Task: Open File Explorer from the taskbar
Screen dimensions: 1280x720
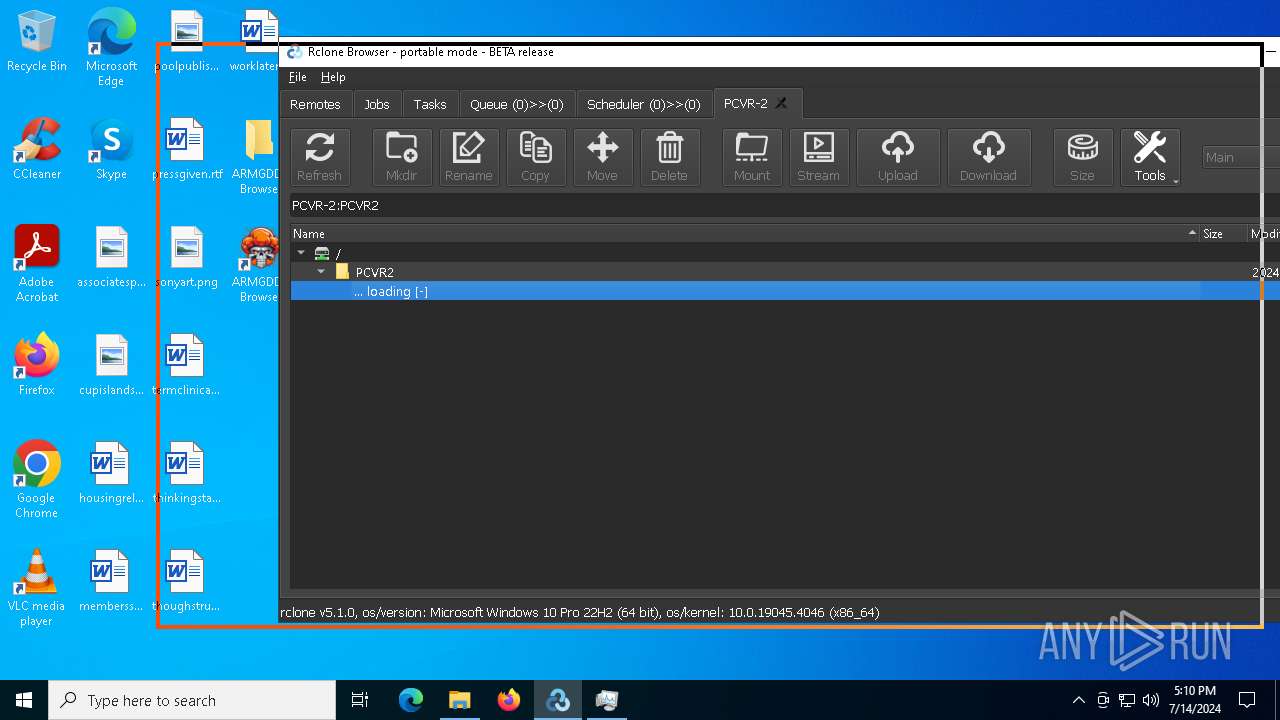Action: coord(459,700)
